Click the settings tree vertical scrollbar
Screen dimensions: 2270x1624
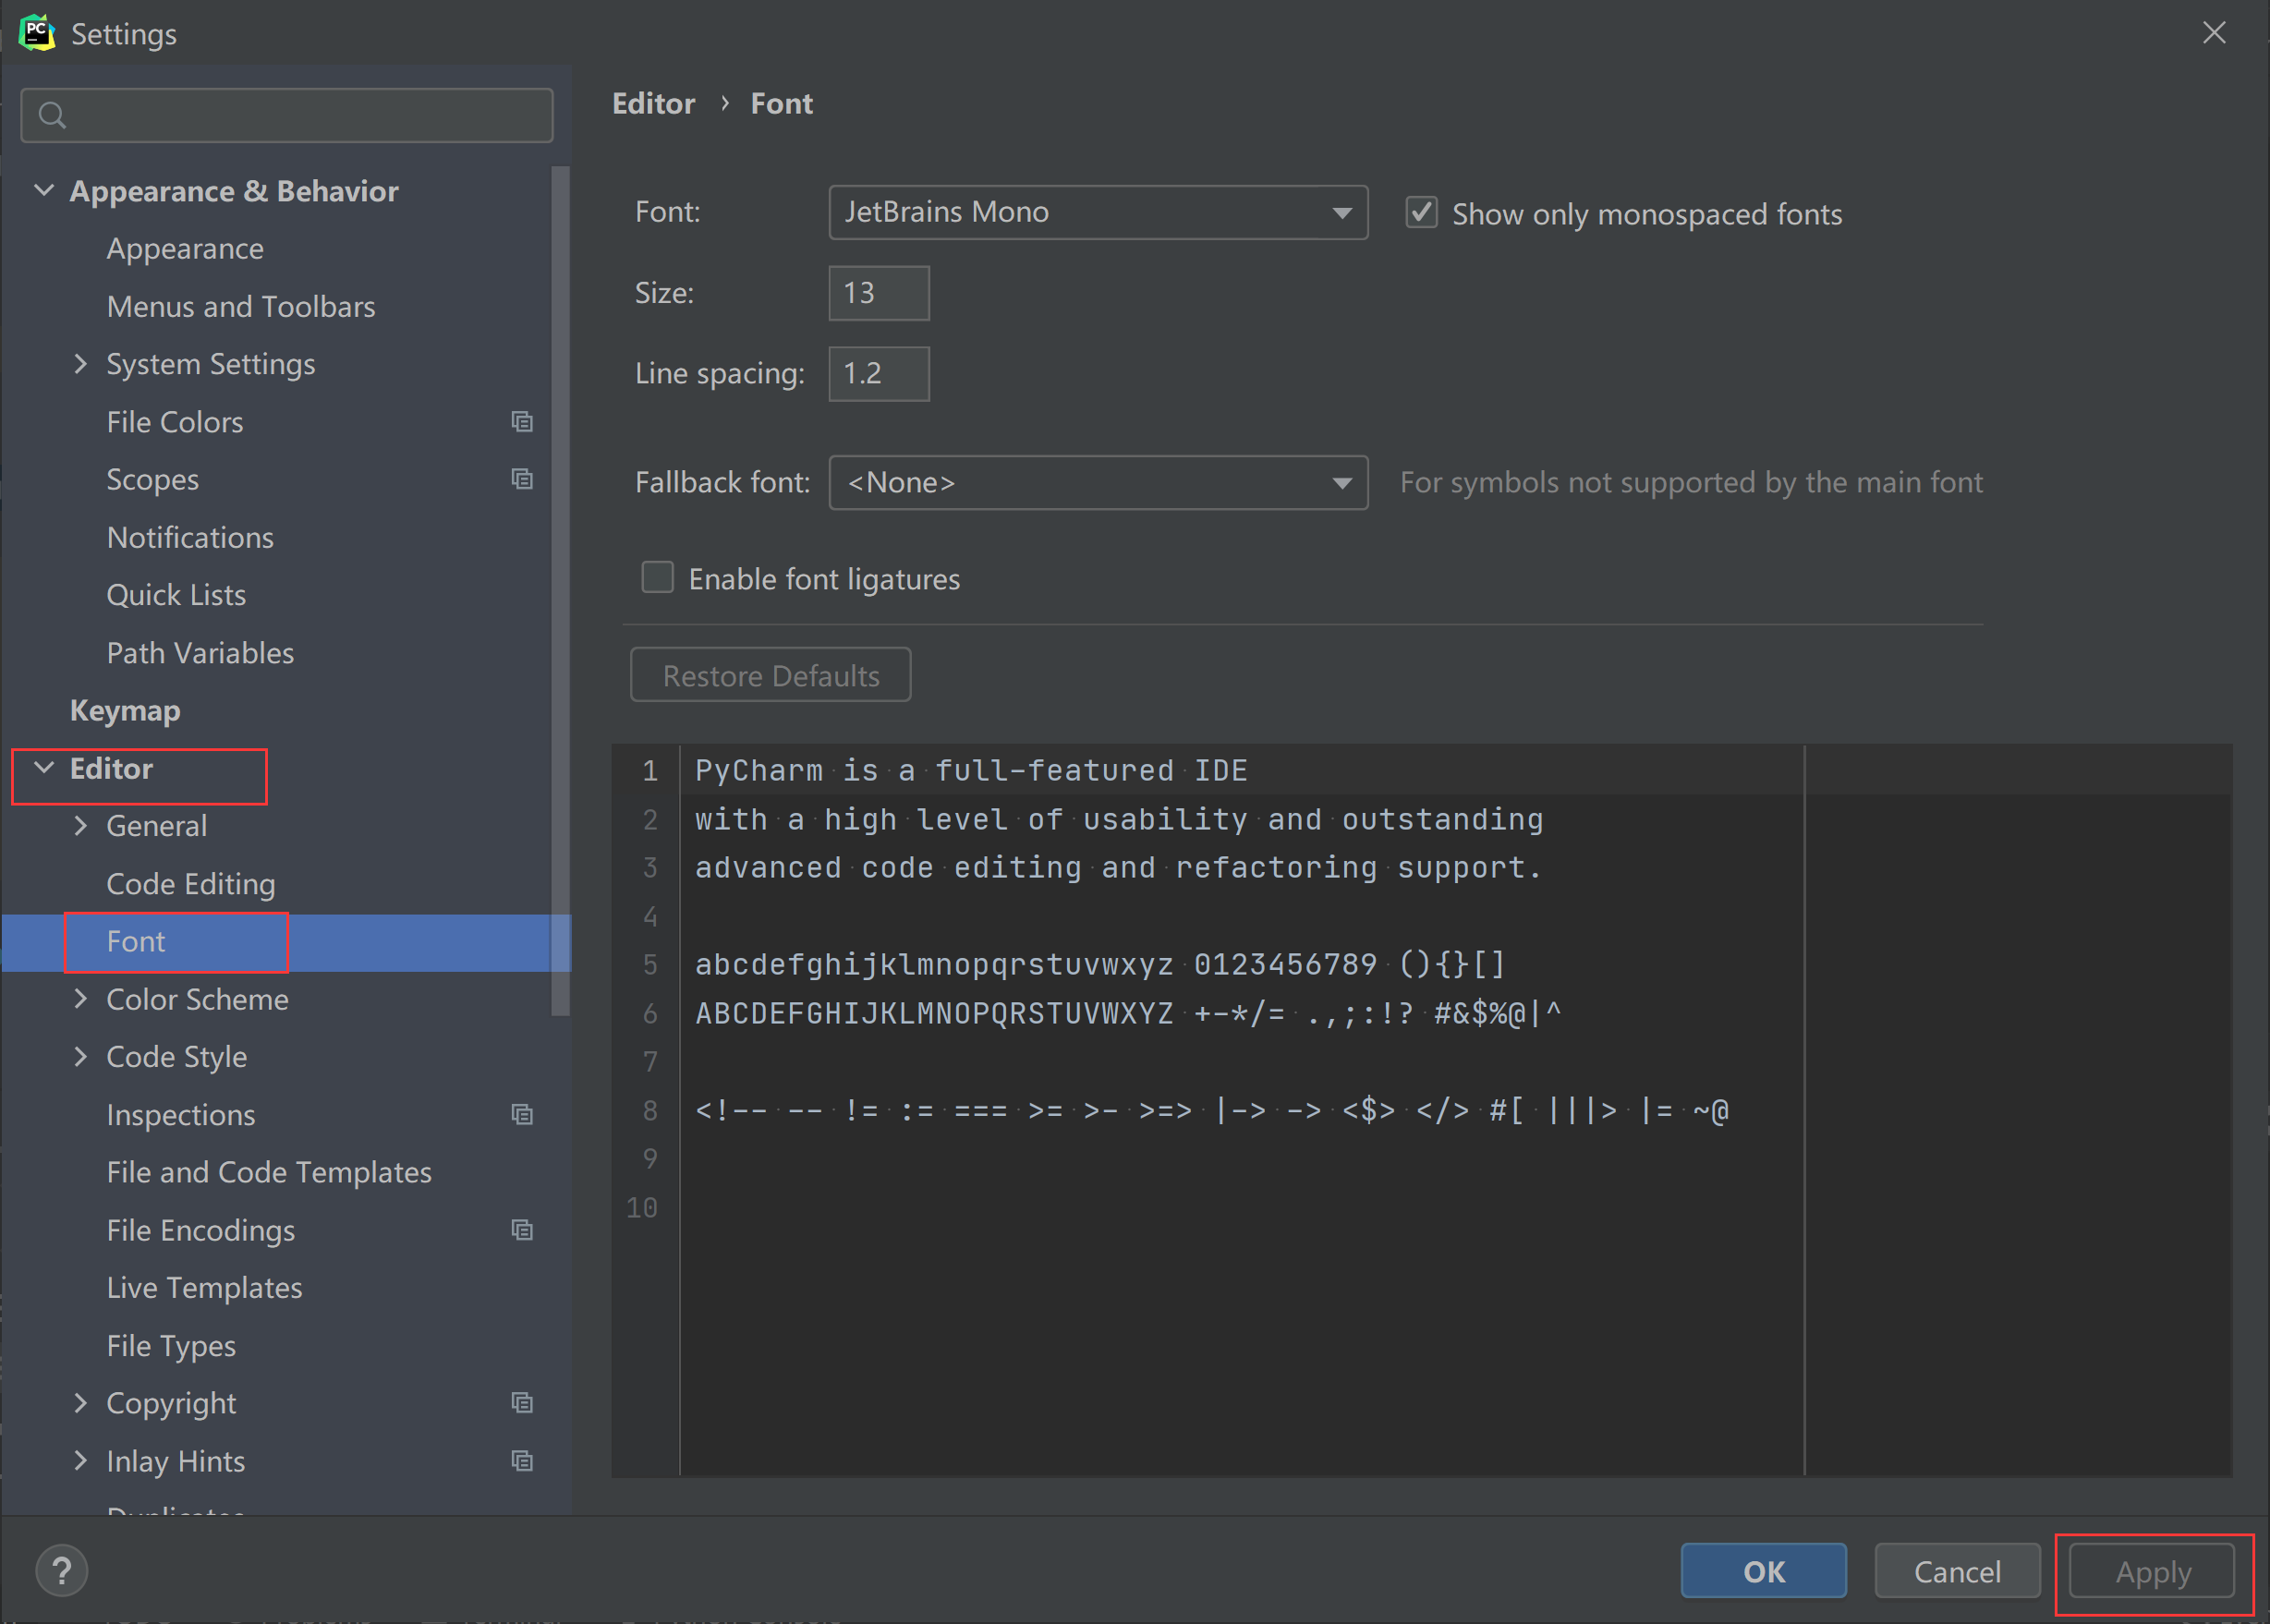pos(561,592)
